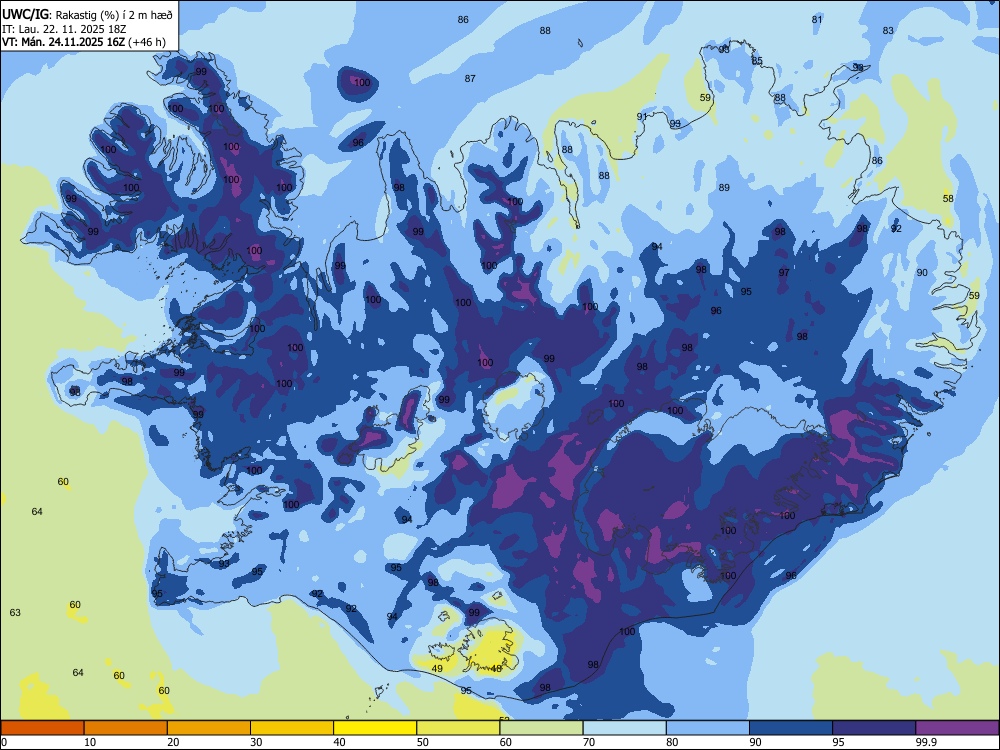Click the humidity value '83' on the map
1000x750 pixels.
tap(888, 31)
